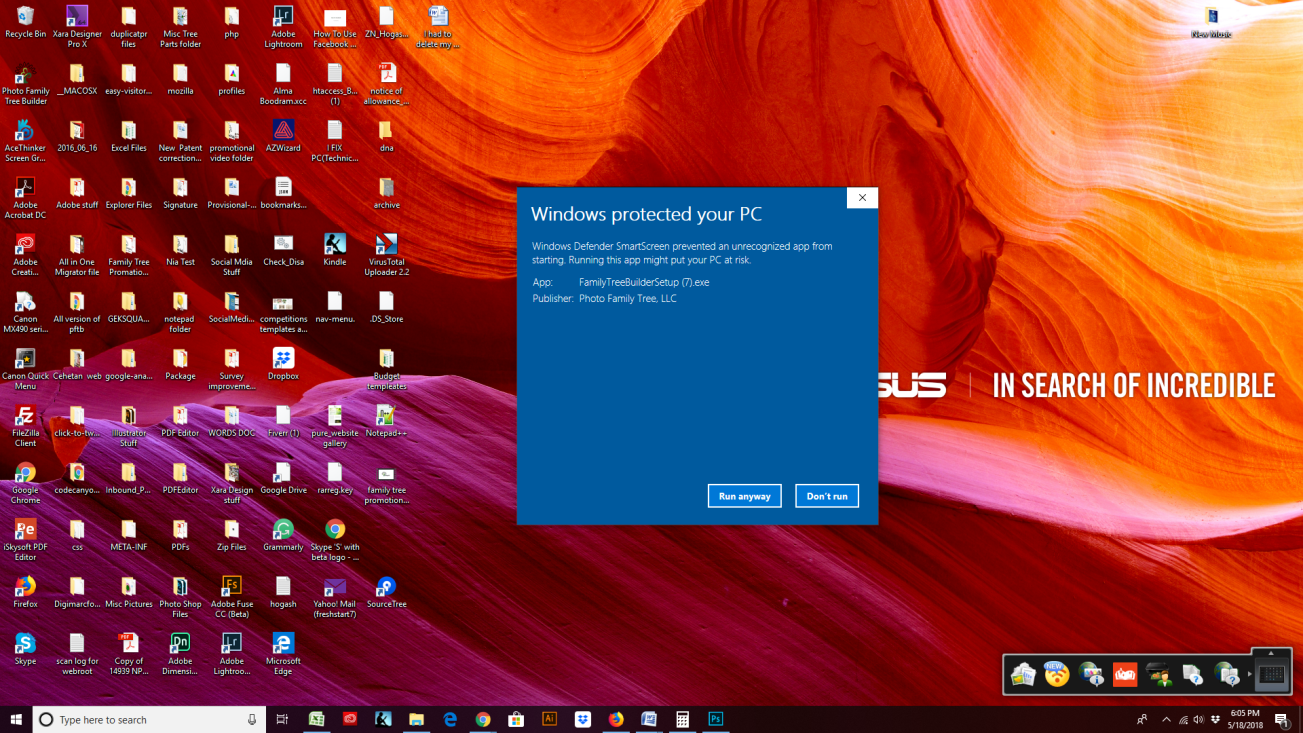Select Google Drive desktop icon
This screenshot has height=733, width=1303.
tap(283, 478)
